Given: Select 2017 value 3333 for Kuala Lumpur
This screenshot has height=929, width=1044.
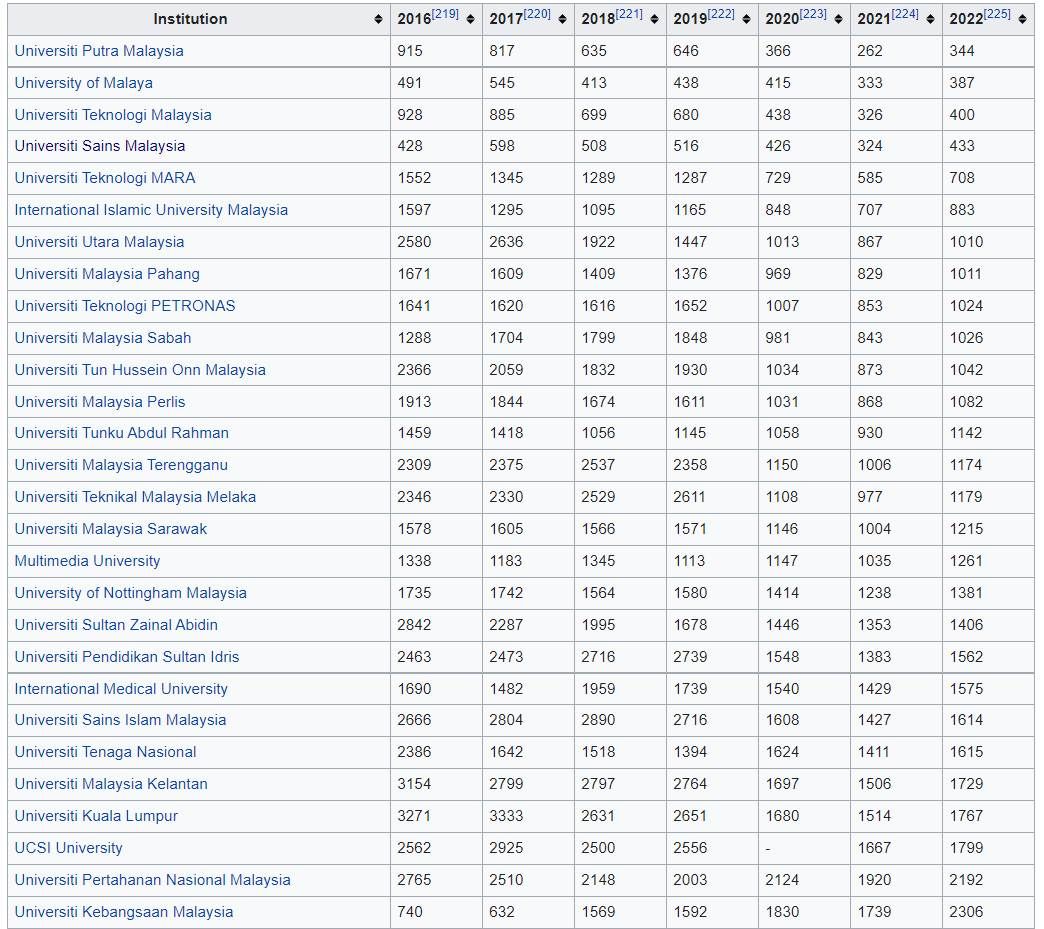Looking at the screenshot, I should 506,816.
